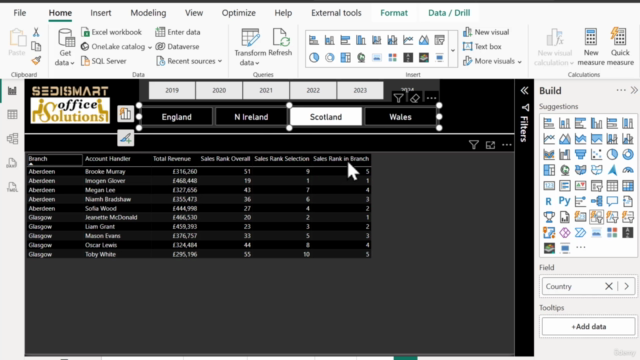
Task: Select N Ireland in the country slicer
Action: (x=251, y=117)
